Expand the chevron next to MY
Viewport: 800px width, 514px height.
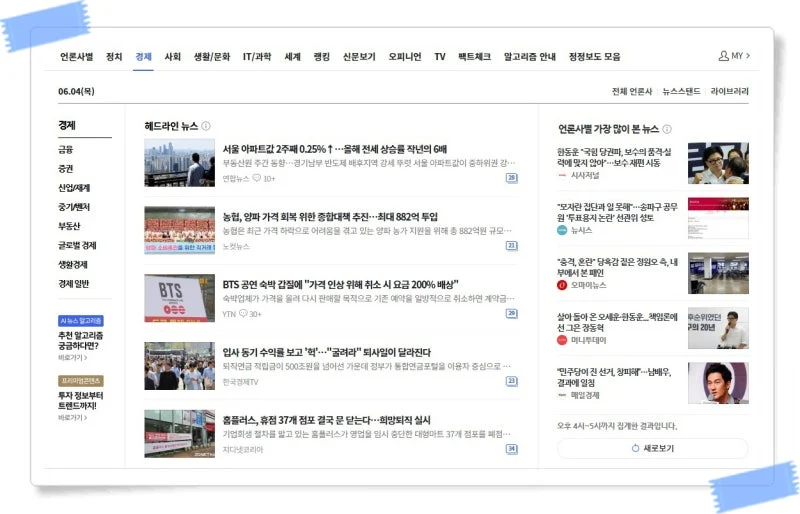(x=748, y=56)
